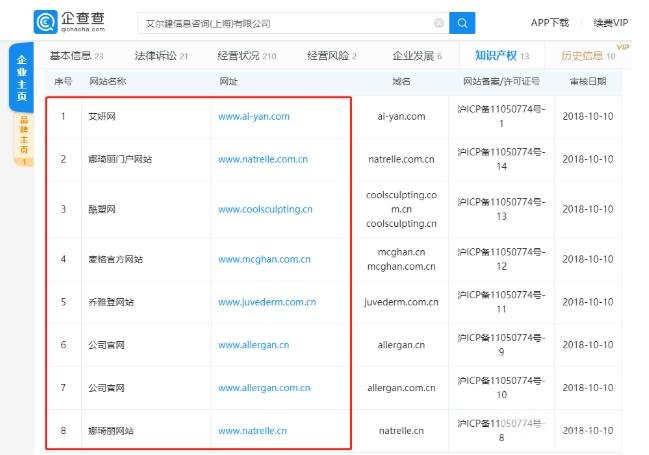Clear the search box with the X icon

pos(439,23)
